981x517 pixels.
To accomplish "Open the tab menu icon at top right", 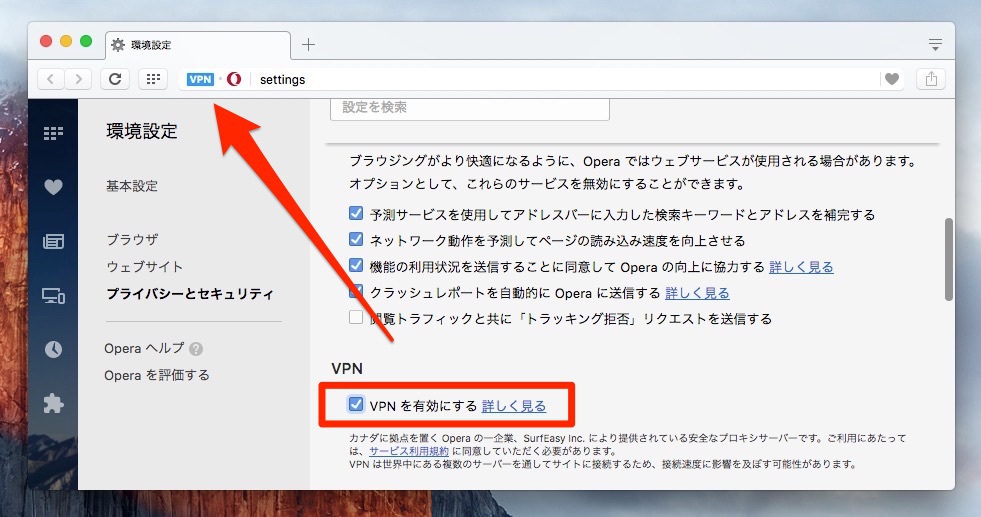I will click(x=935, y=44).
